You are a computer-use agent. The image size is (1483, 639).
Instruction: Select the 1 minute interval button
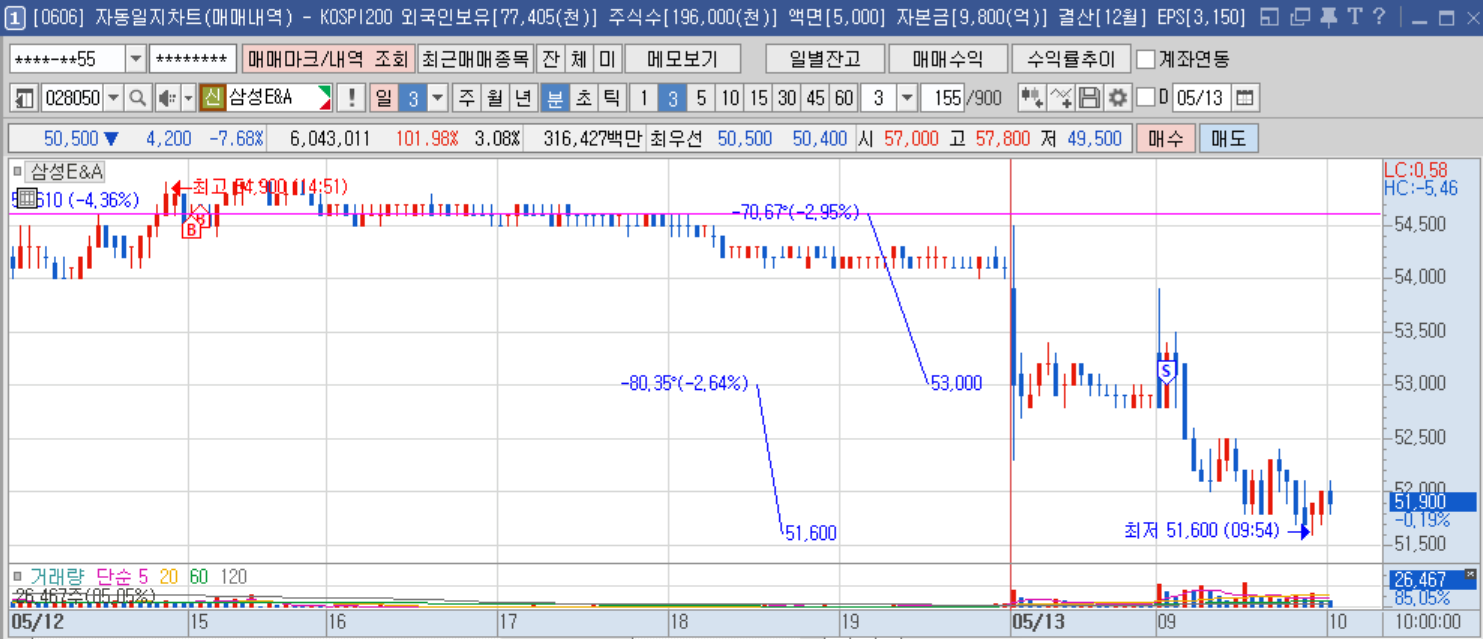[645, 98]
